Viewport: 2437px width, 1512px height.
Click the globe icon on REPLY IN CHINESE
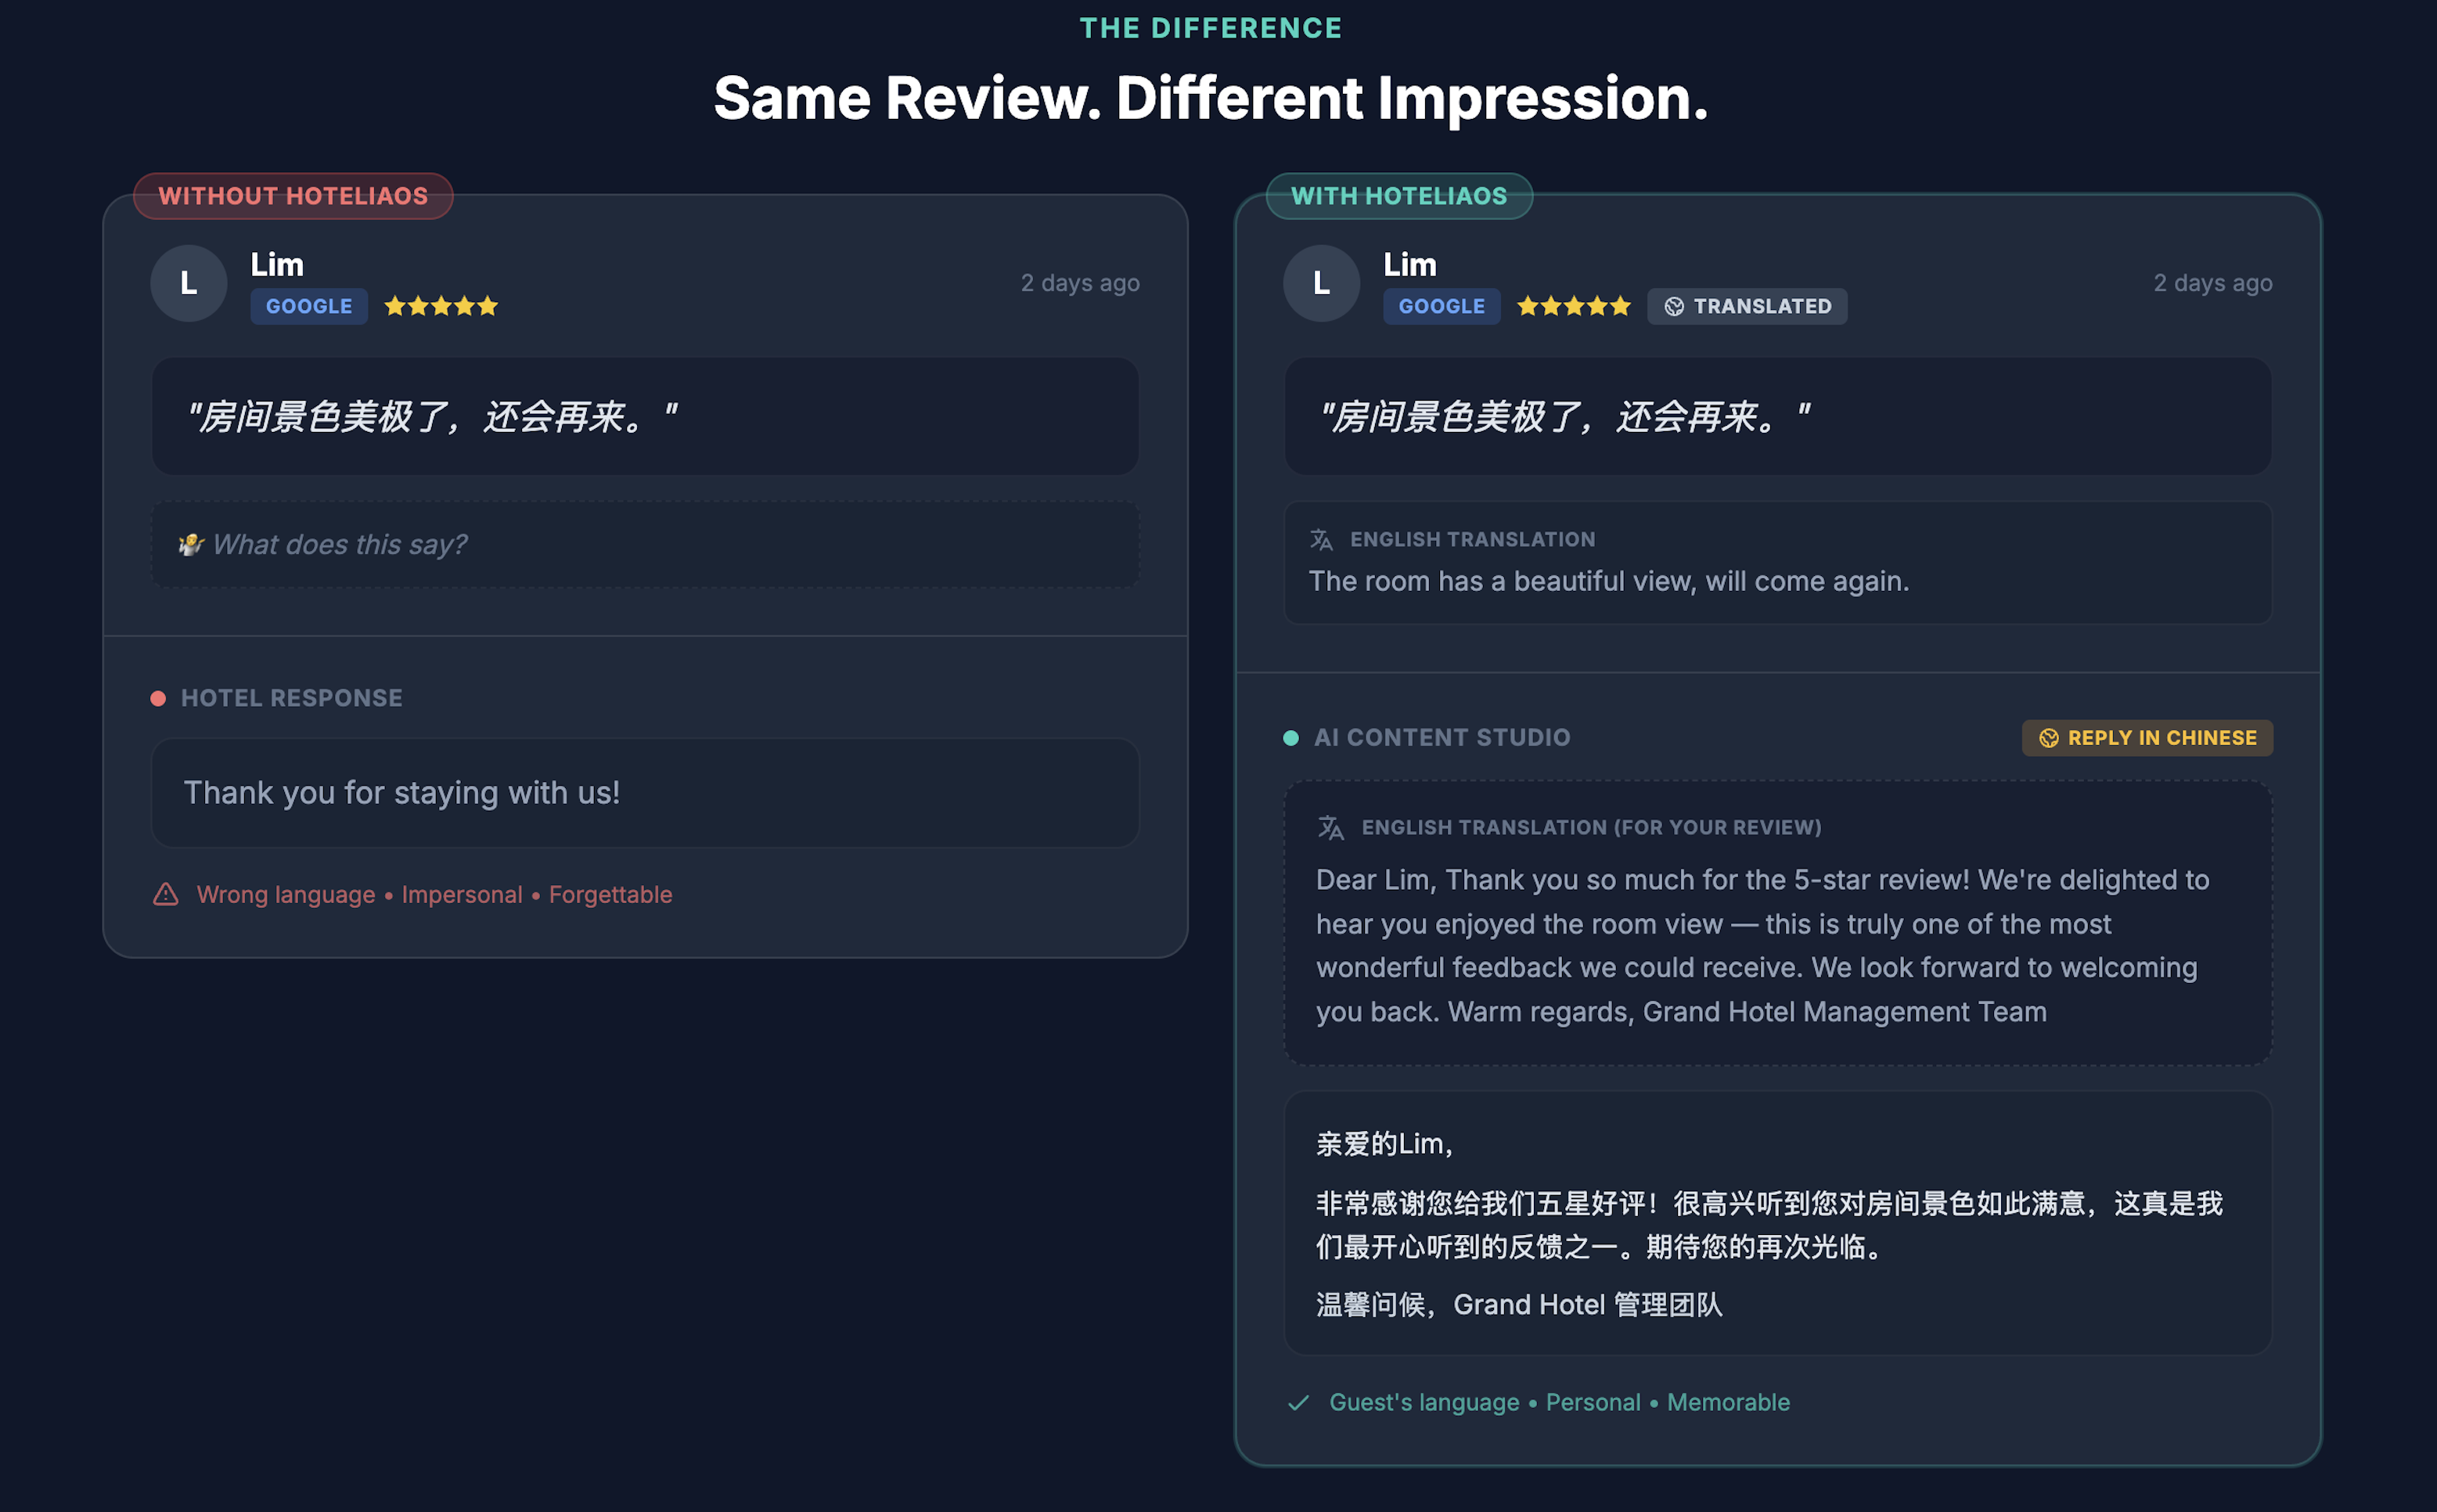coord(2049,737)
